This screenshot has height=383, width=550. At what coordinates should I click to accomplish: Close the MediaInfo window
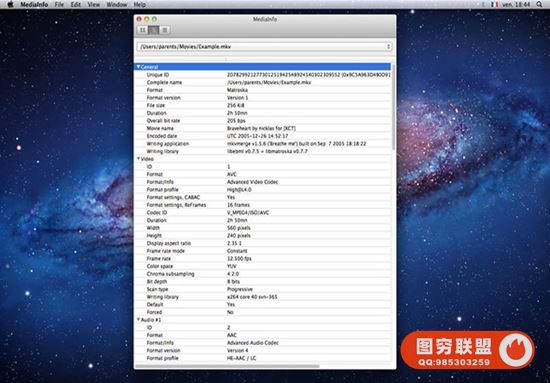tap(139, 19)
